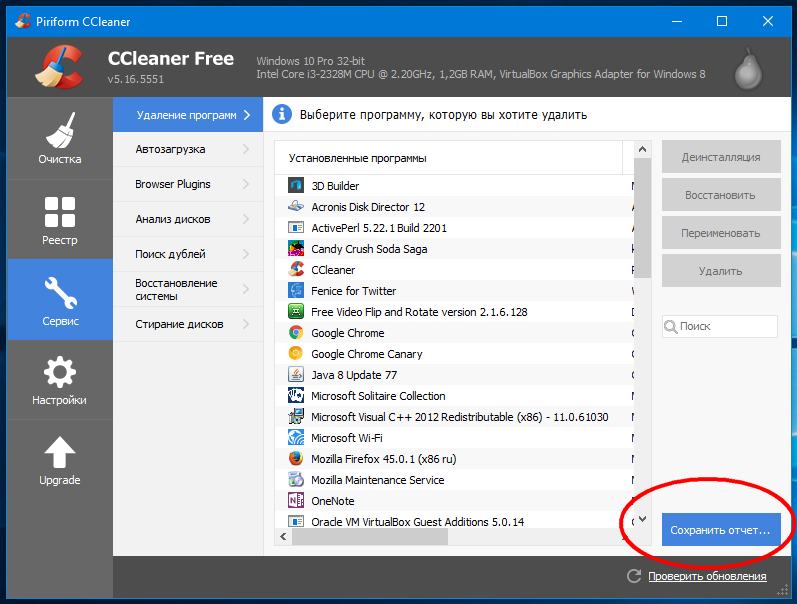Click the Деинсталляция button

(x=721, y=157)
